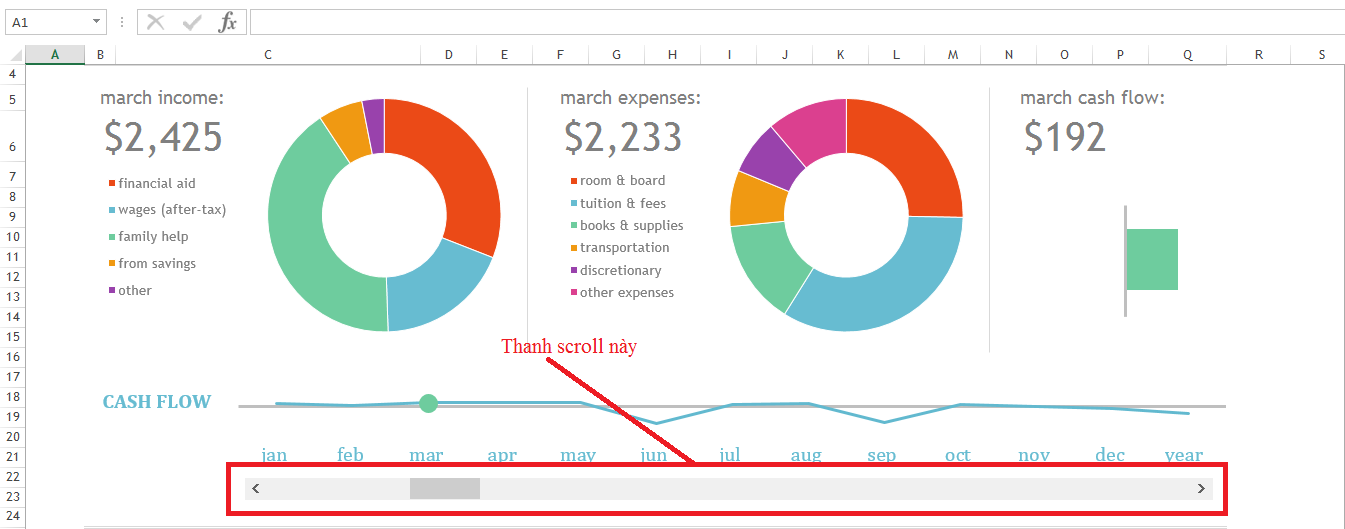Select row 5 header
This screenshot has height=529, width=1345.
pyautogui.click(x=12, y=99)
